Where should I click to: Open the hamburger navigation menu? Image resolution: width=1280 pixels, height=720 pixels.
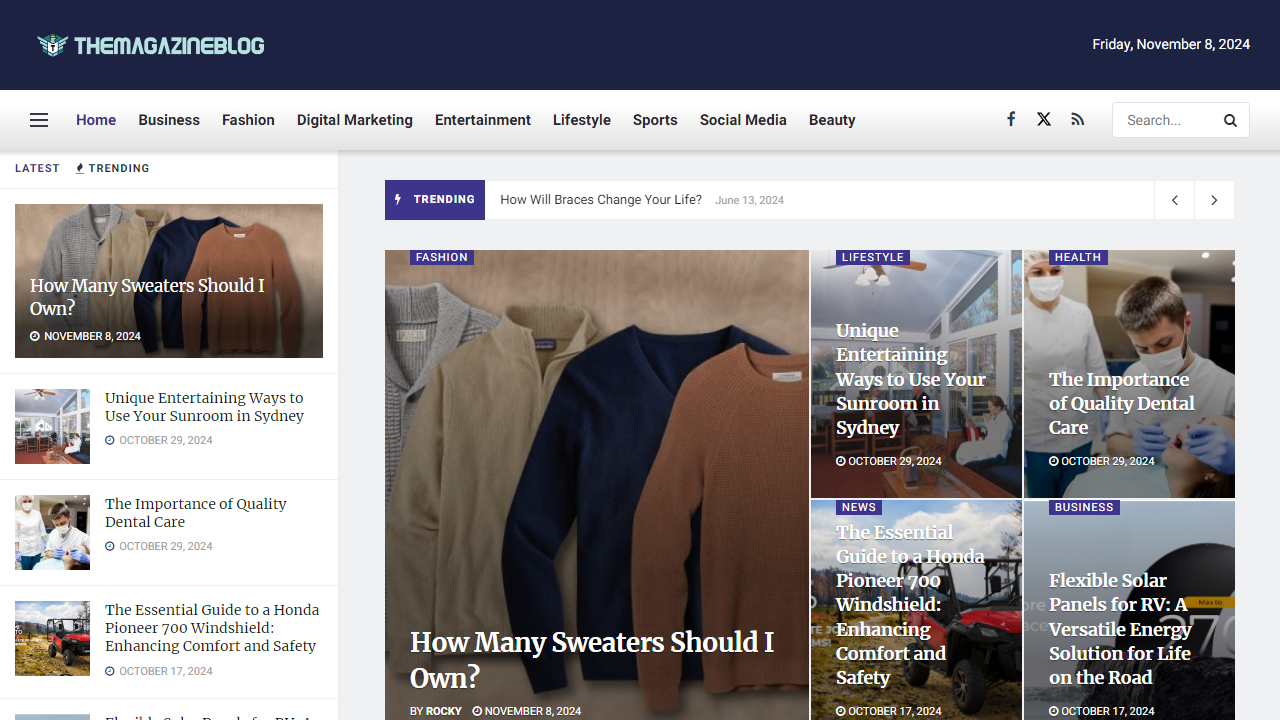coord(38,119)
